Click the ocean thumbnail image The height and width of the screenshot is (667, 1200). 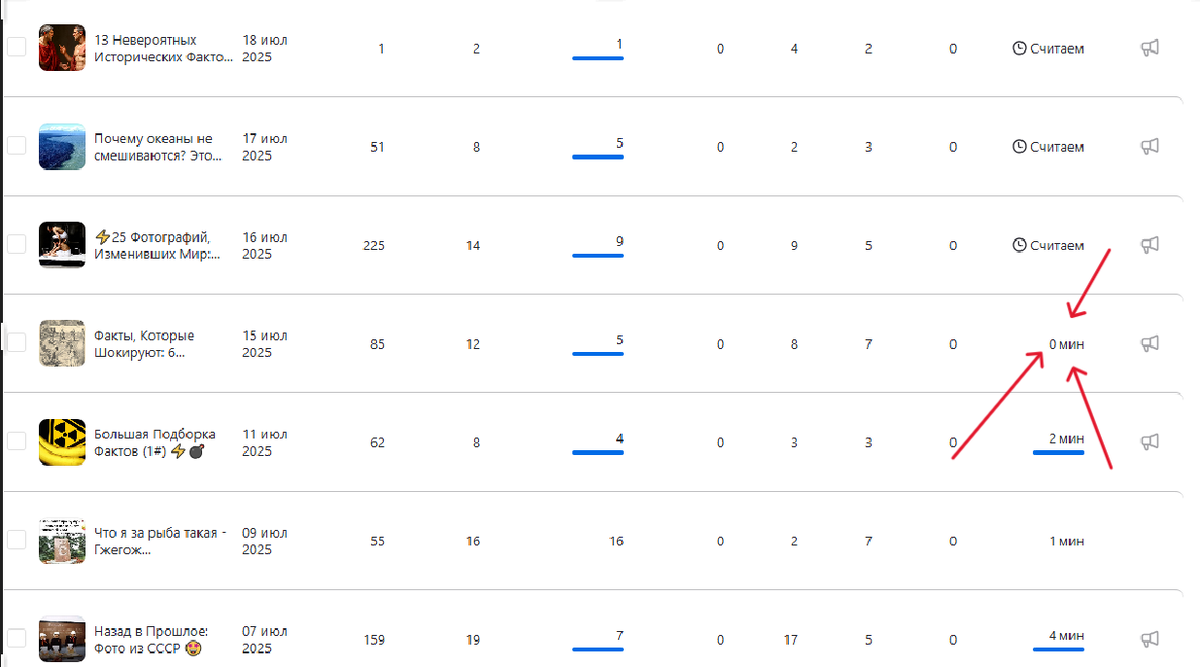tap(62, 146)
